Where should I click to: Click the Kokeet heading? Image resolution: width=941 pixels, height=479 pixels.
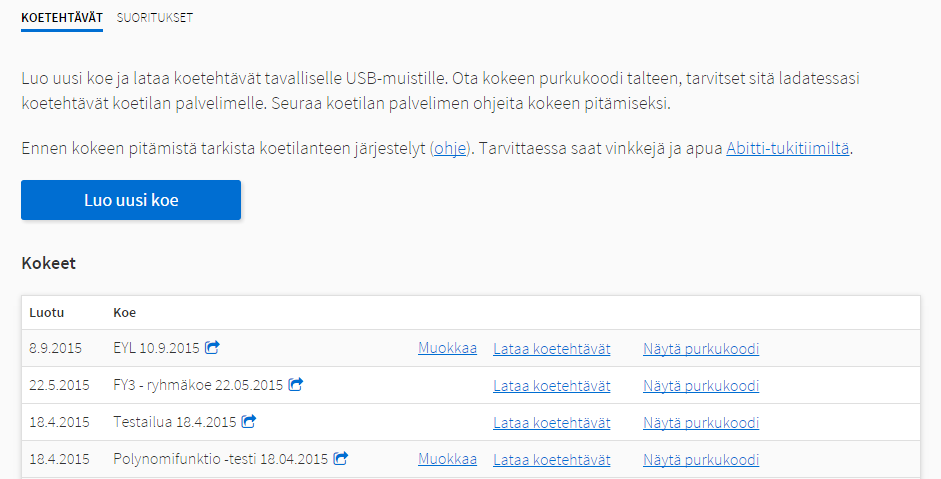point(49,263)
